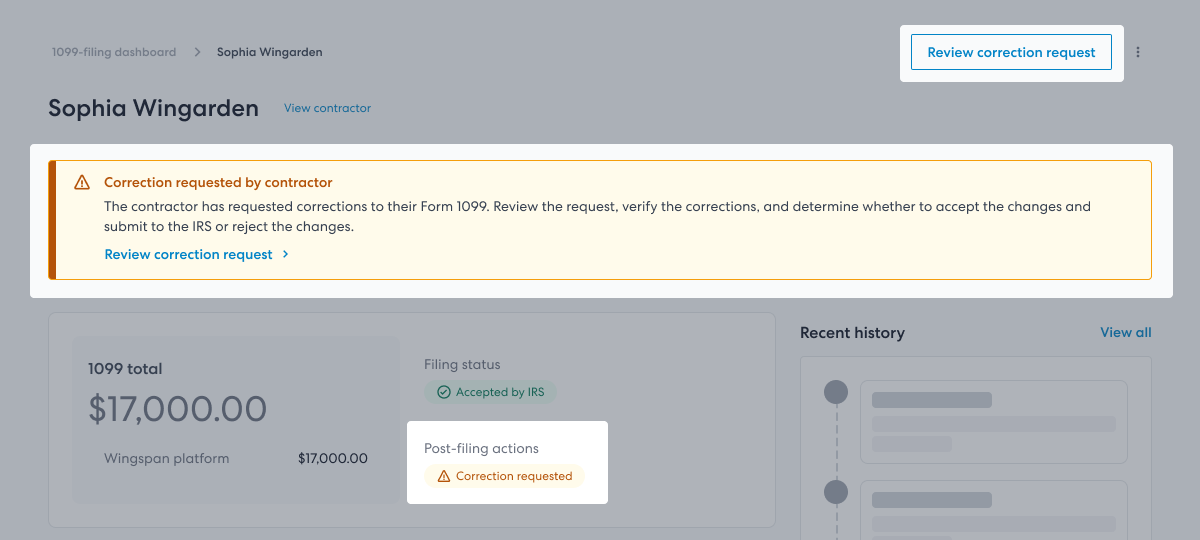Open the View contractor link
Screen dimensions: 1200x540
(327, 108)
